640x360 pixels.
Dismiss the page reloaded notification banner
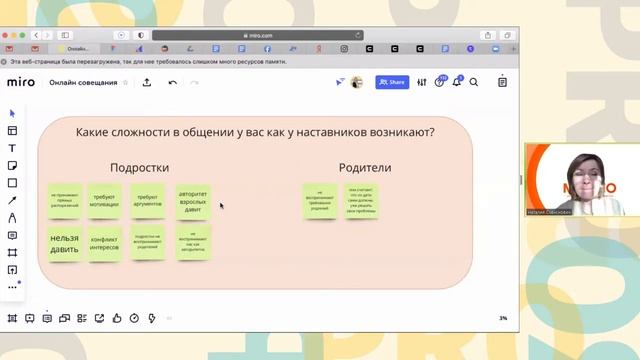(4, 62)
